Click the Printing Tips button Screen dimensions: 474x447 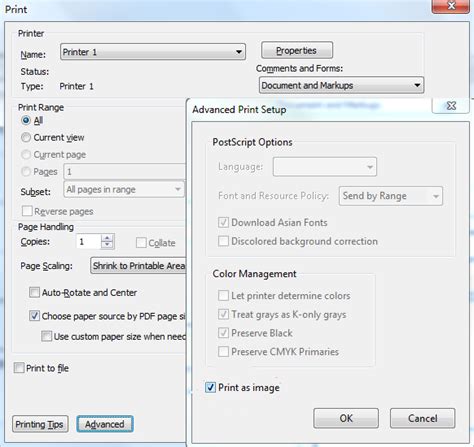pos(40,424)
